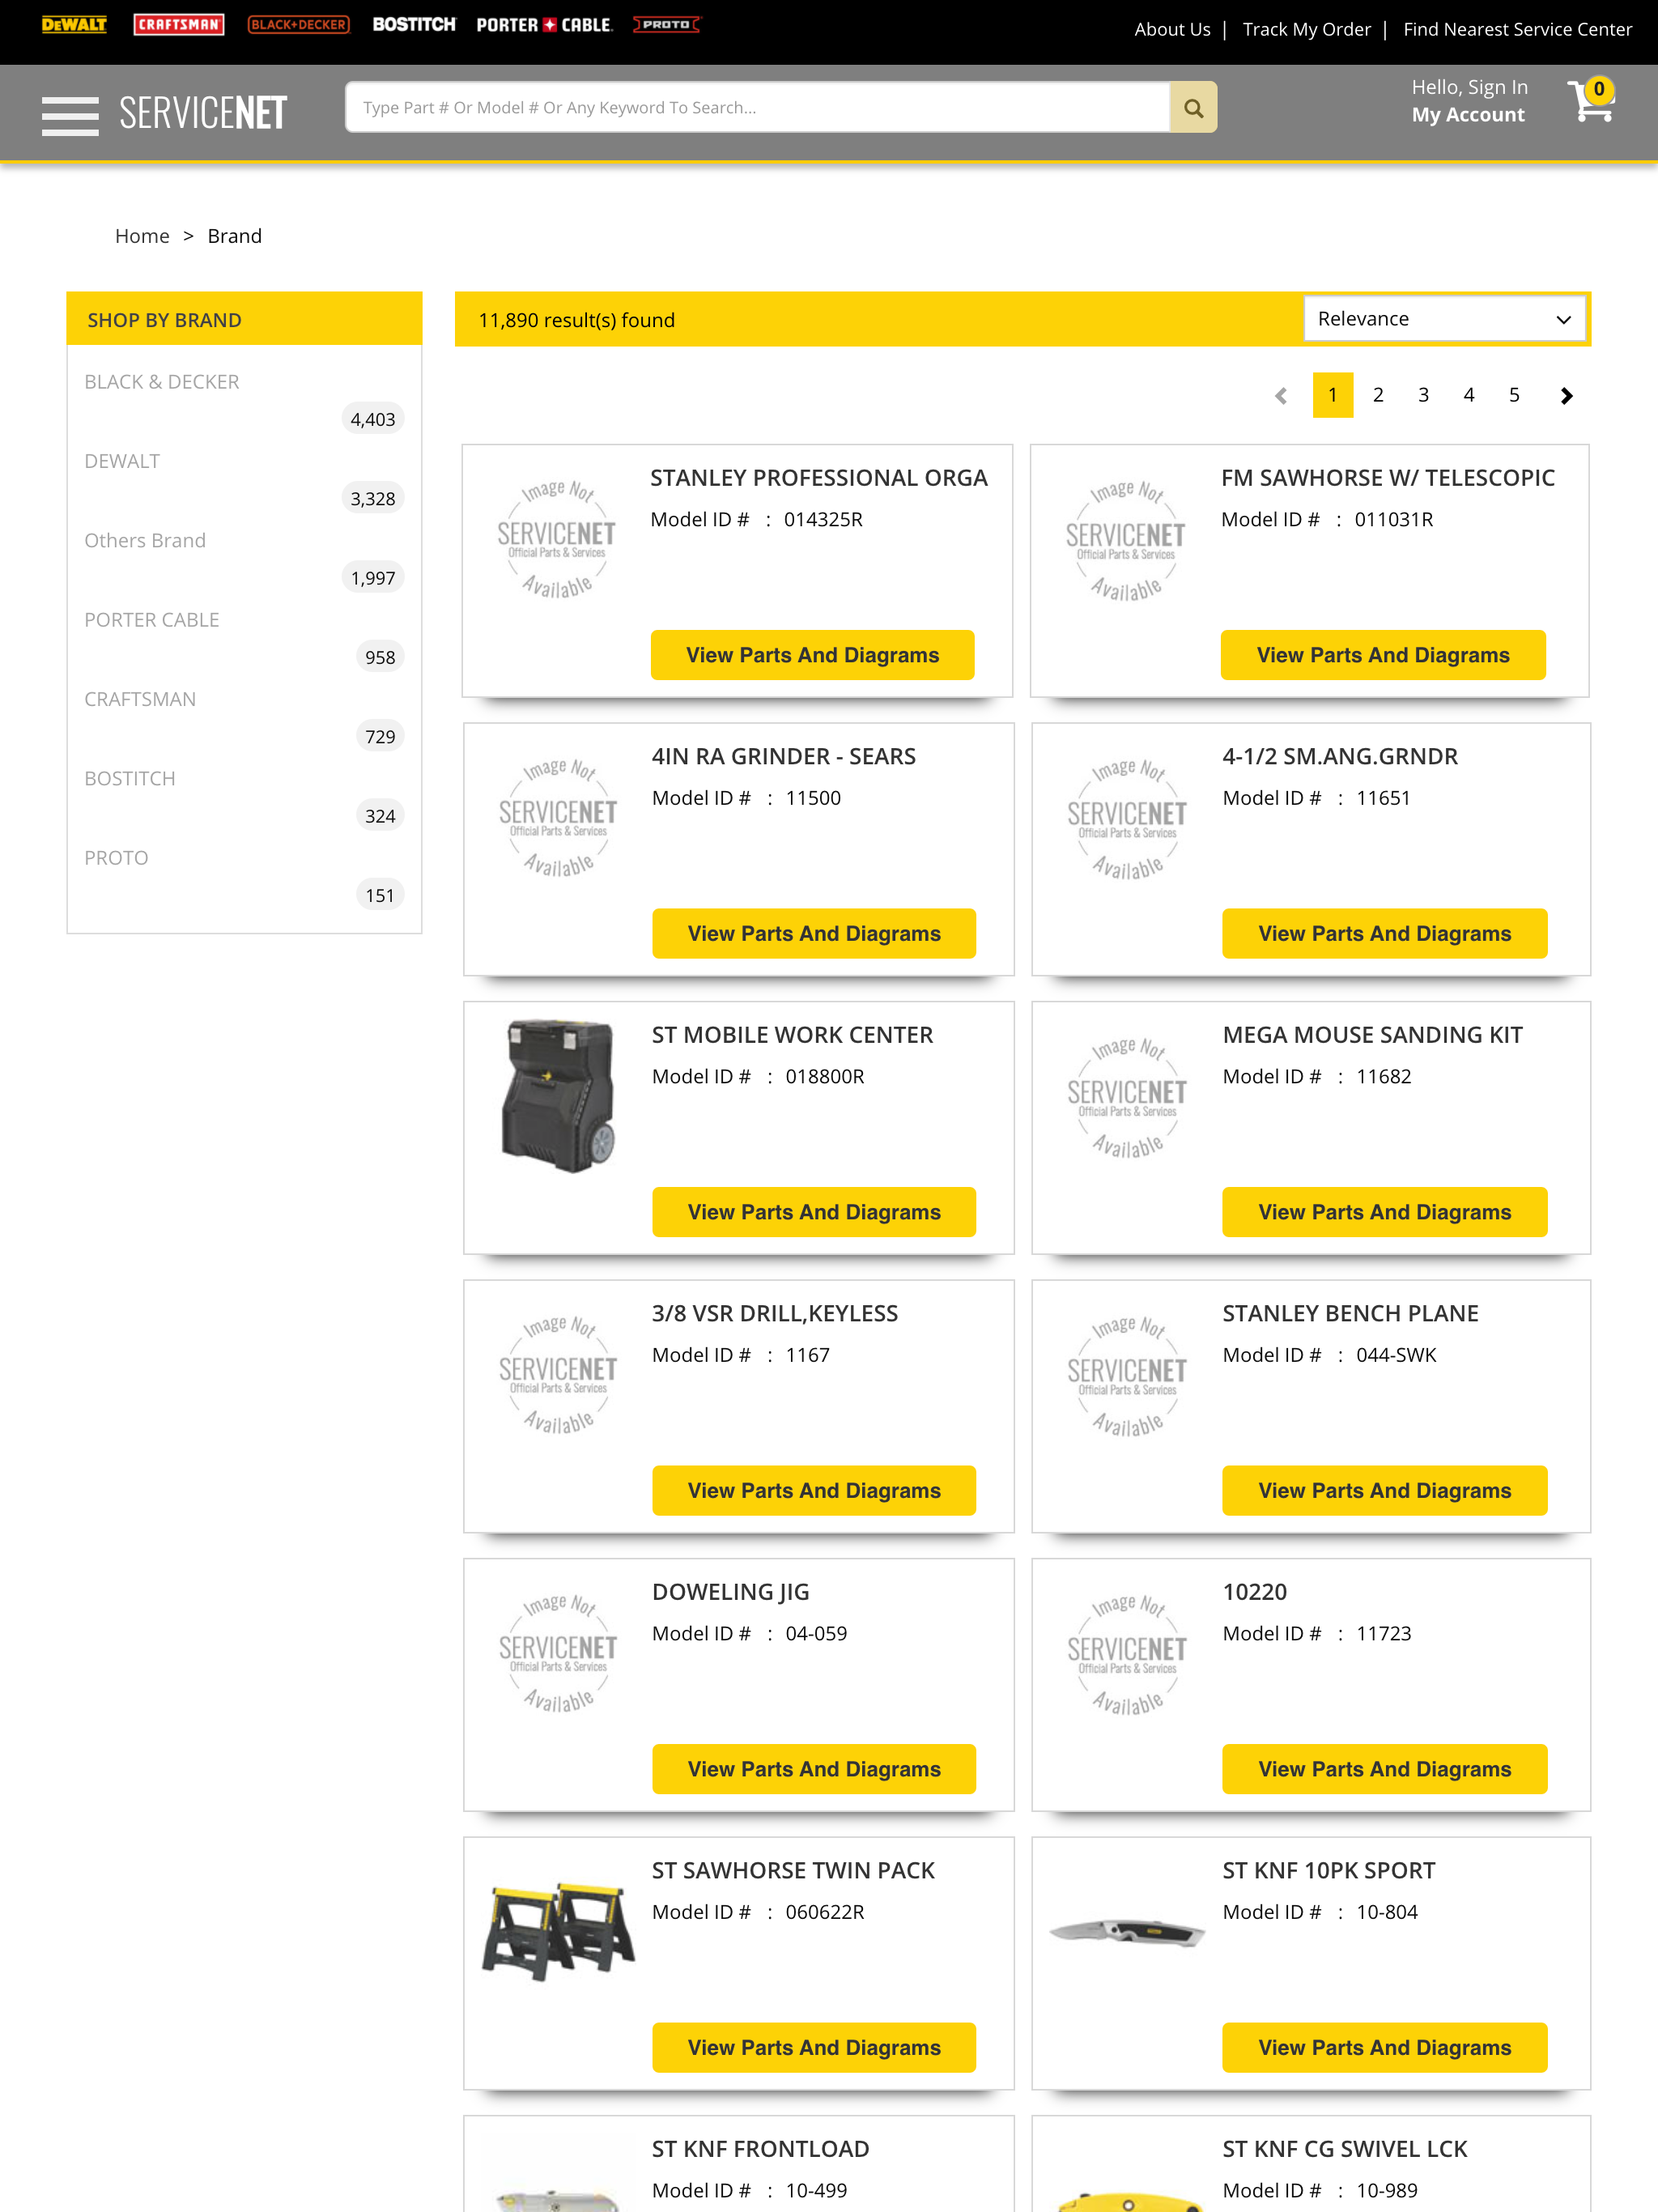Filter by PORTER CABLE brand
This screenshot has width=1658, height=2212.
(x=152, y=620)
